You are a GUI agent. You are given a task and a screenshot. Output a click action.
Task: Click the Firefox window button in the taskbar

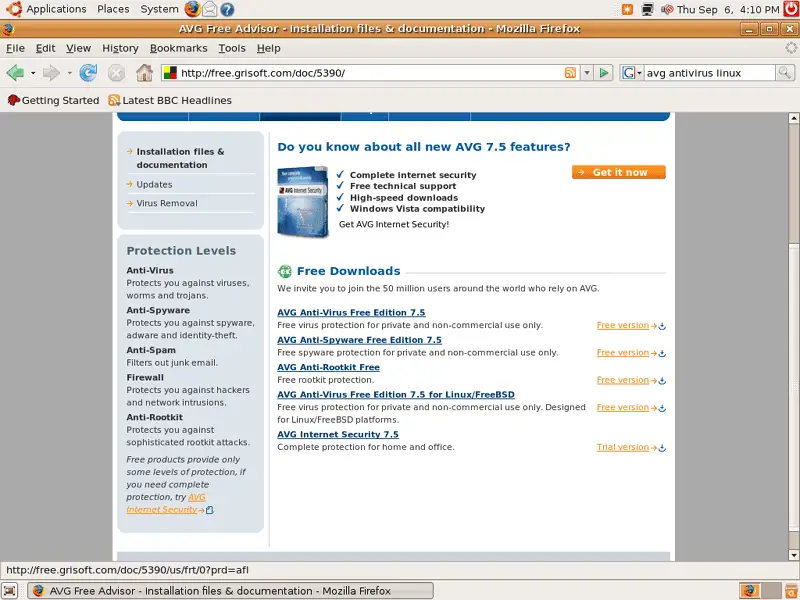[x=230, y=591]
